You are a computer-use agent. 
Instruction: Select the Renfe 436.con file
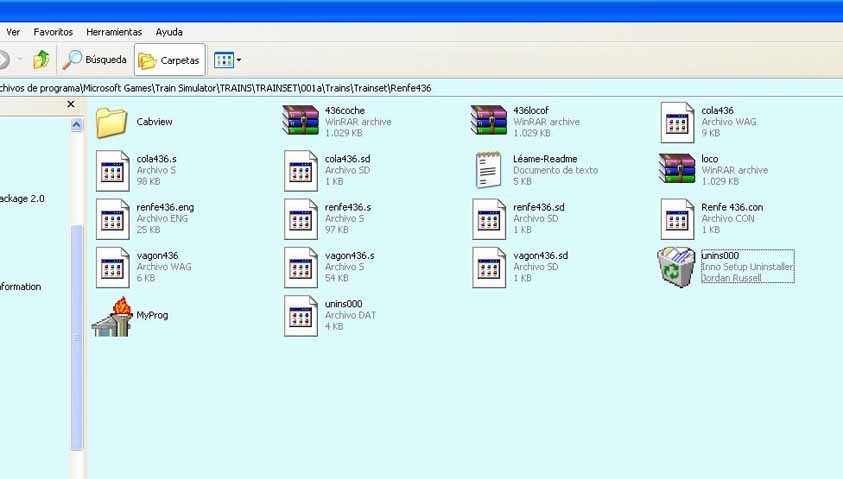(x=677, y=219)
